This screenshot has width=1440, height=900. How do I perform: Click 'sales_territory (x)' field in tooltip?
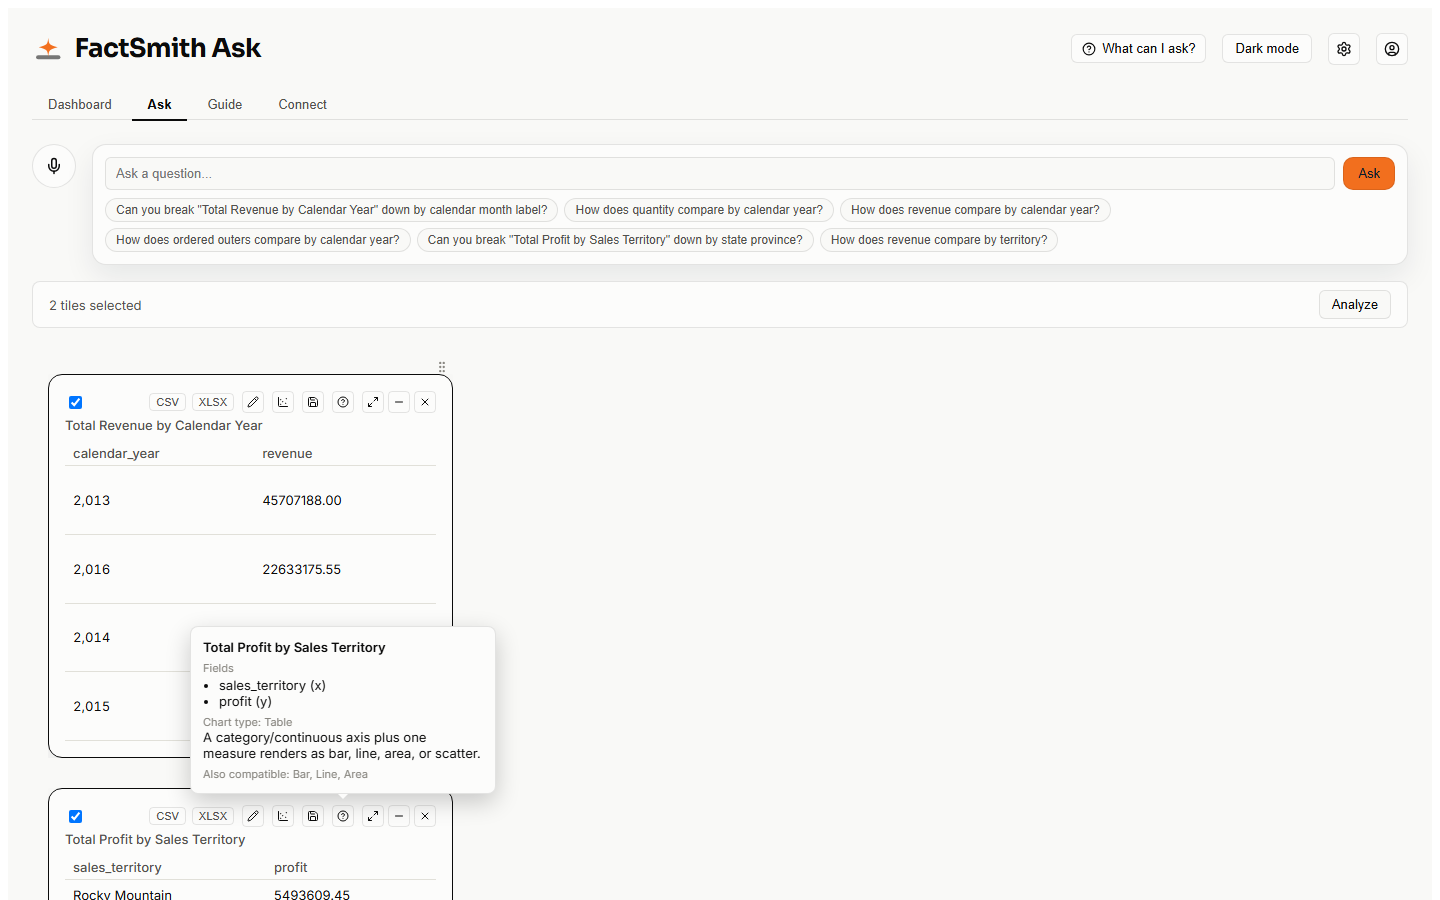[272, 685]
